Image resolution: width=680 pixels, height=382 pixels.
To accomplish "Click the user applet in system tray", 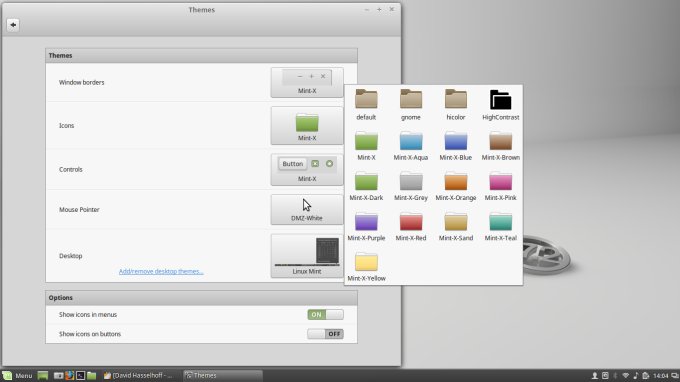I will tap(595, 375).
